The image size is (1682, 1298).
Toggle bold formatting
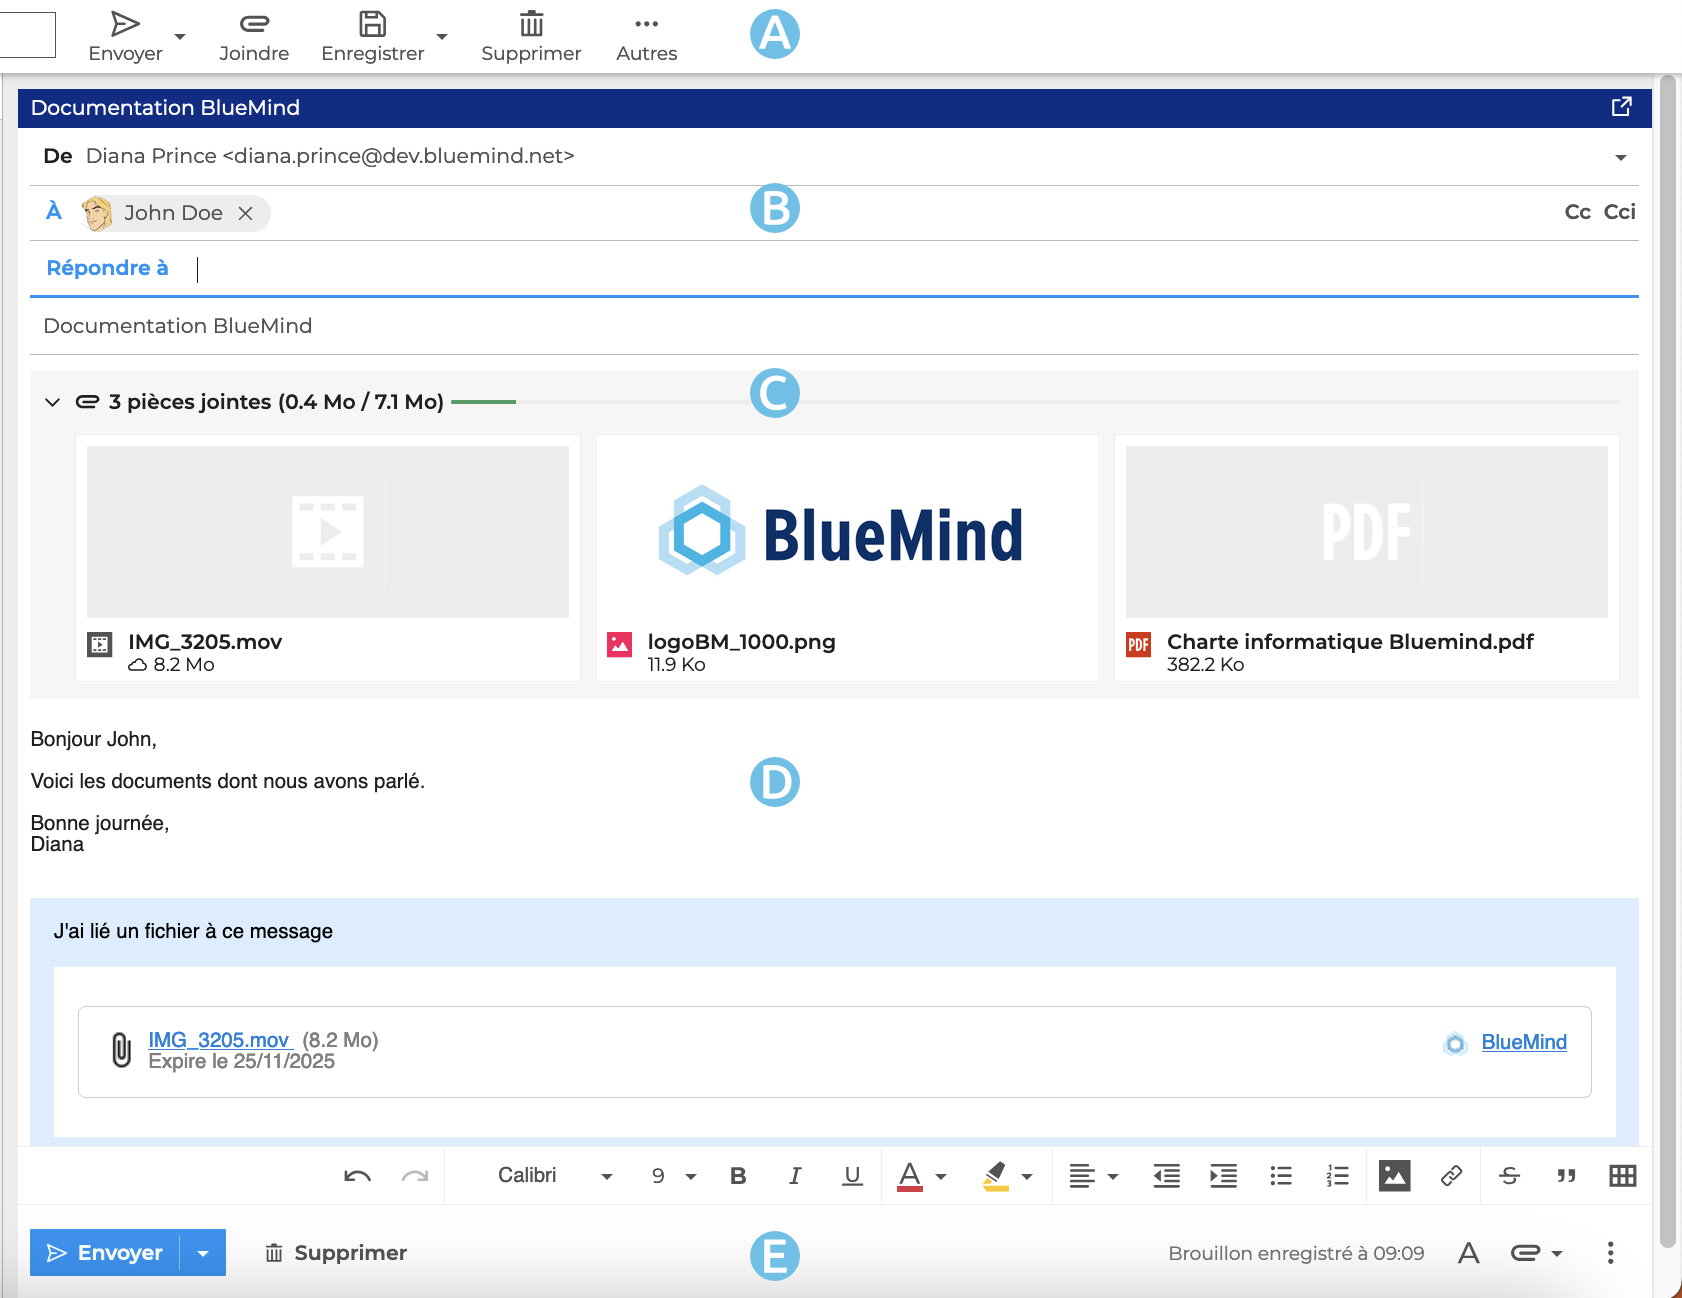click(x=738, y=1176)
